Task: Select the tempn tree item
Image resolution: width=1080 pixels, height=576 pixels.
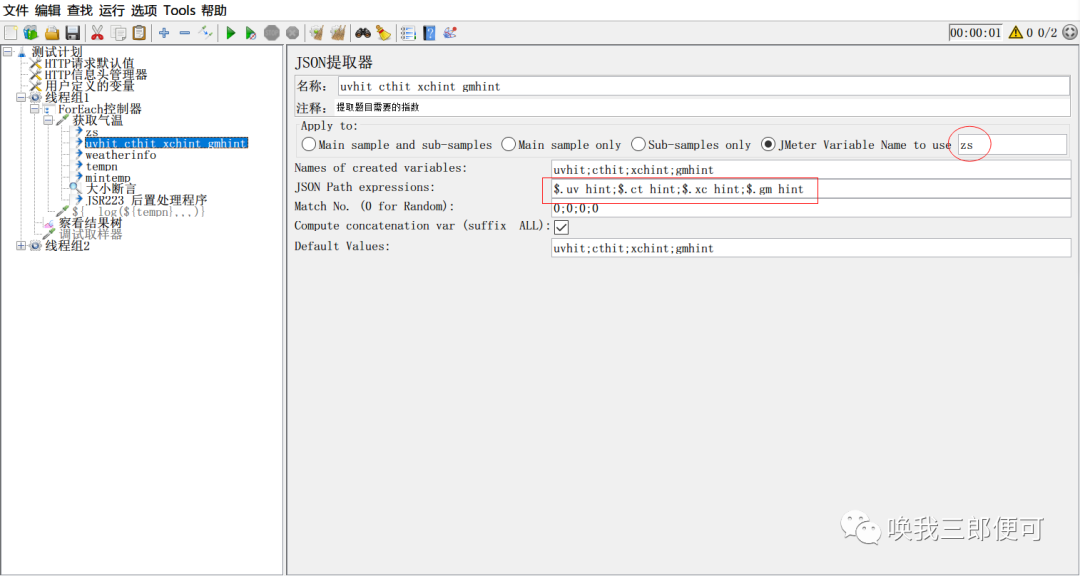Action: click(101, 166)
